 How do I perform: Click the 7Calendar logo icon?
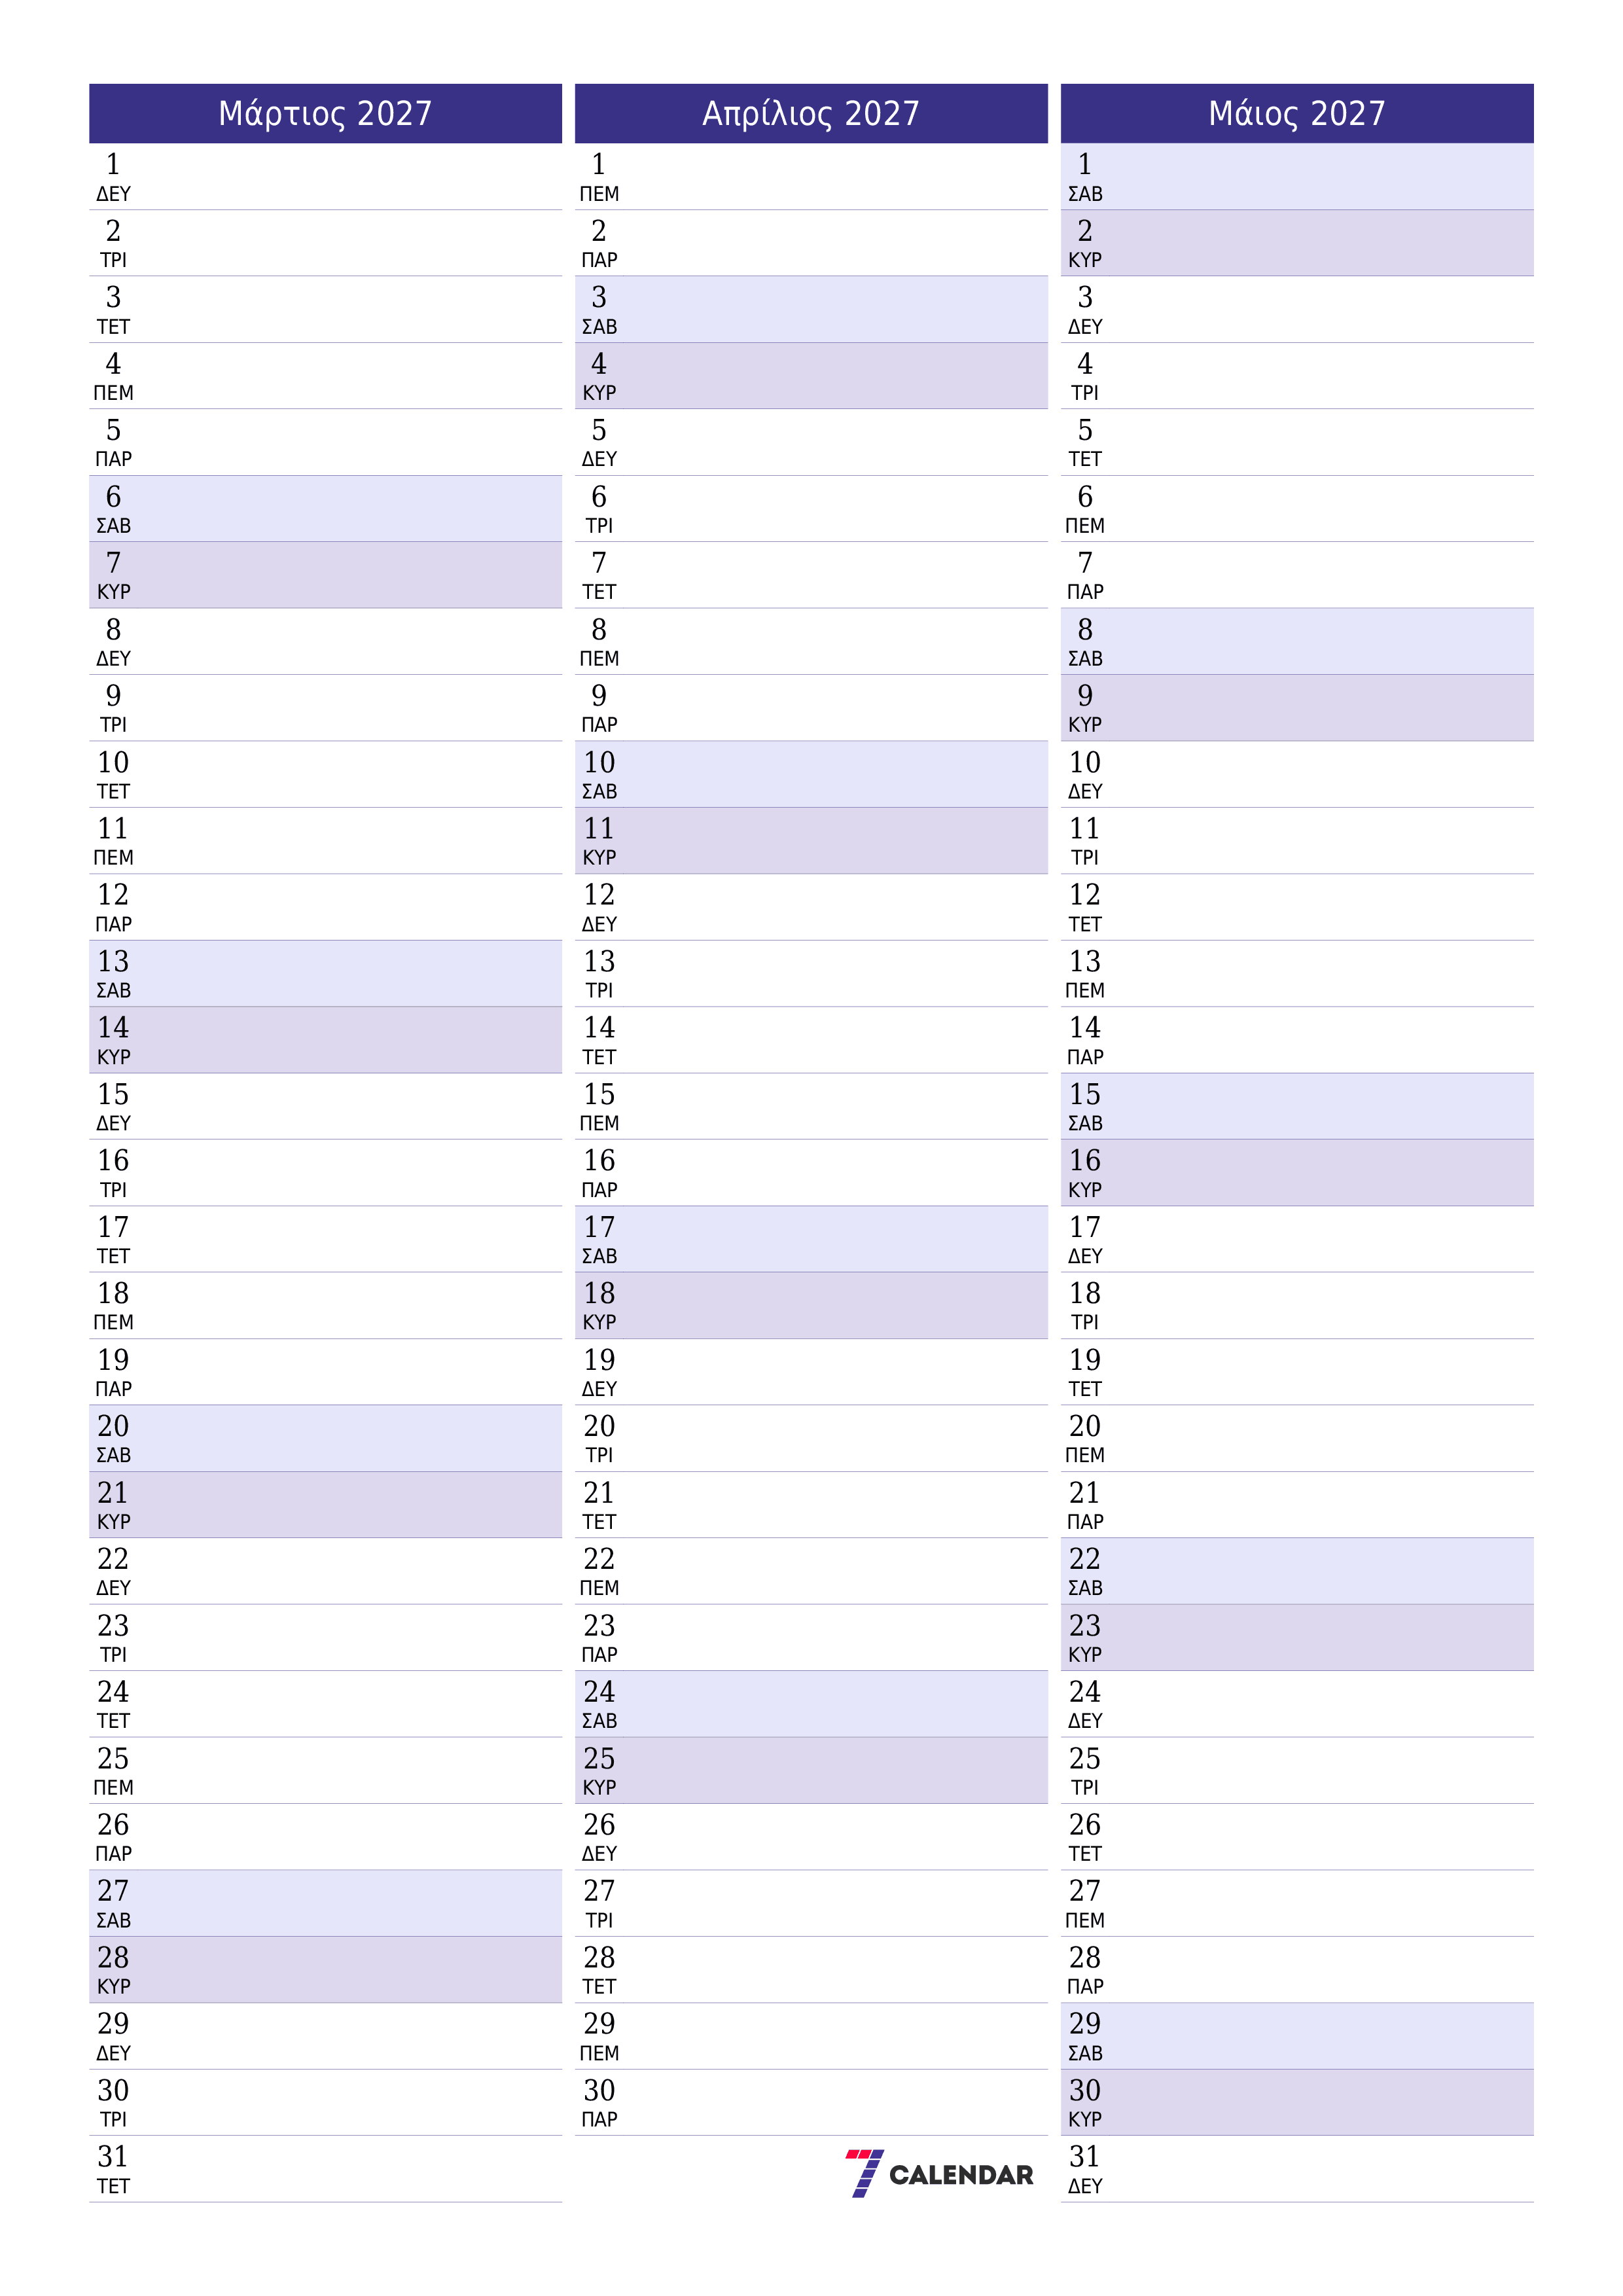pyautogui.click(x=866, y=2203)
